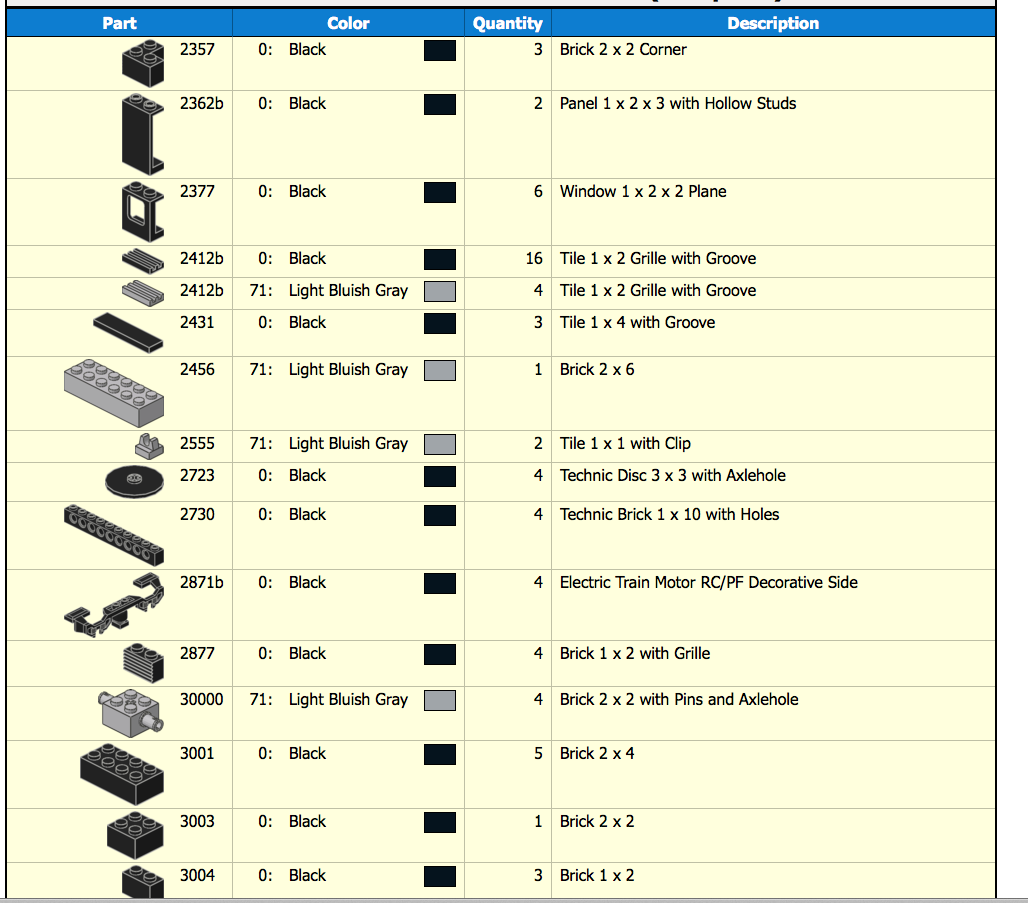Image resolution: width=1028 pixels, height=903 pixels.
Task: Select part number 3001
Action: point(197,753)
